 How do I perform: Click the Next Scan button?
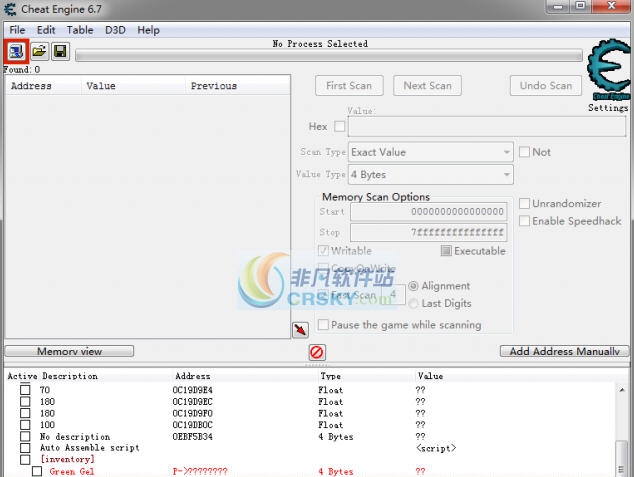click(427, 86)
